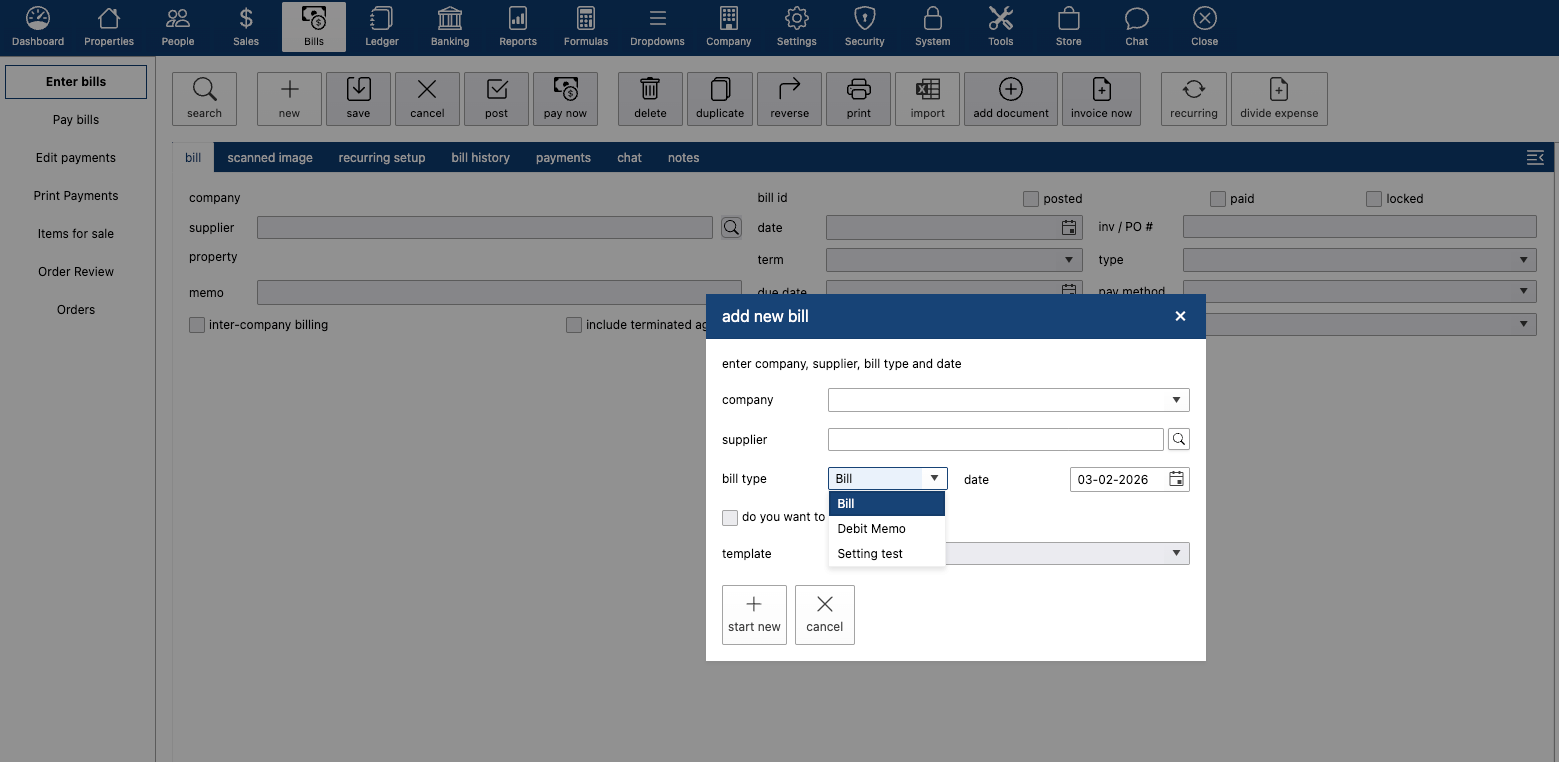Select Pay bills in the sidebar
This screenshot has width=1559, height=762.
(76, 120)
